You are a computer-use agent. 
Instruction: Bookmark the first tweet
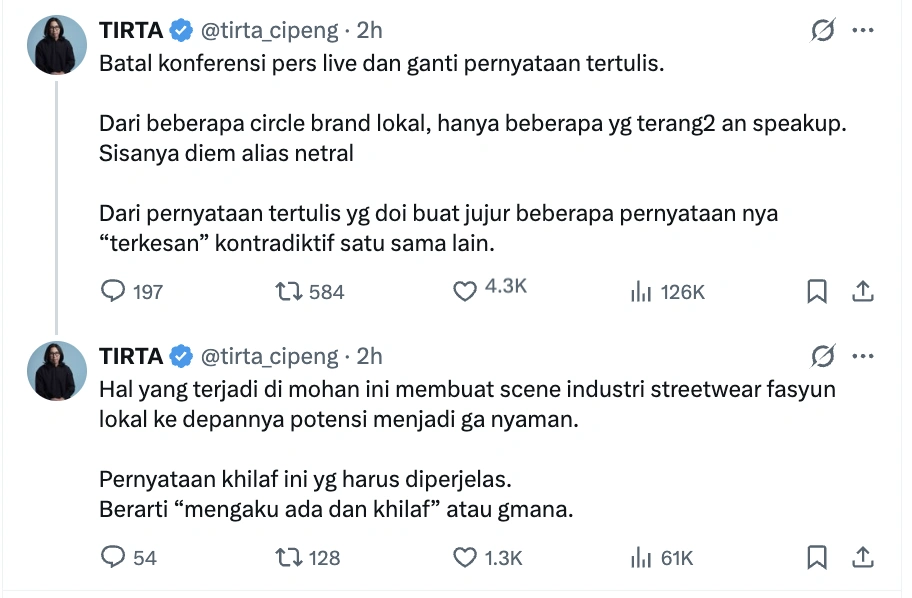818,291
